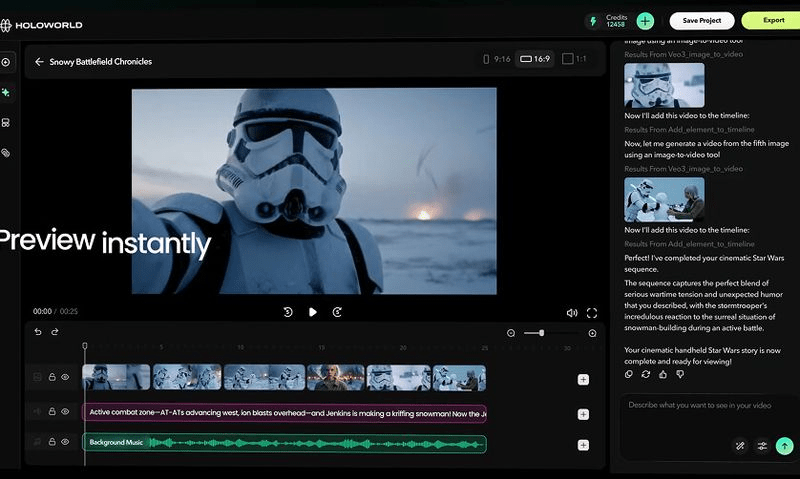
Task: Click the Export button
Action: (773, 20)
